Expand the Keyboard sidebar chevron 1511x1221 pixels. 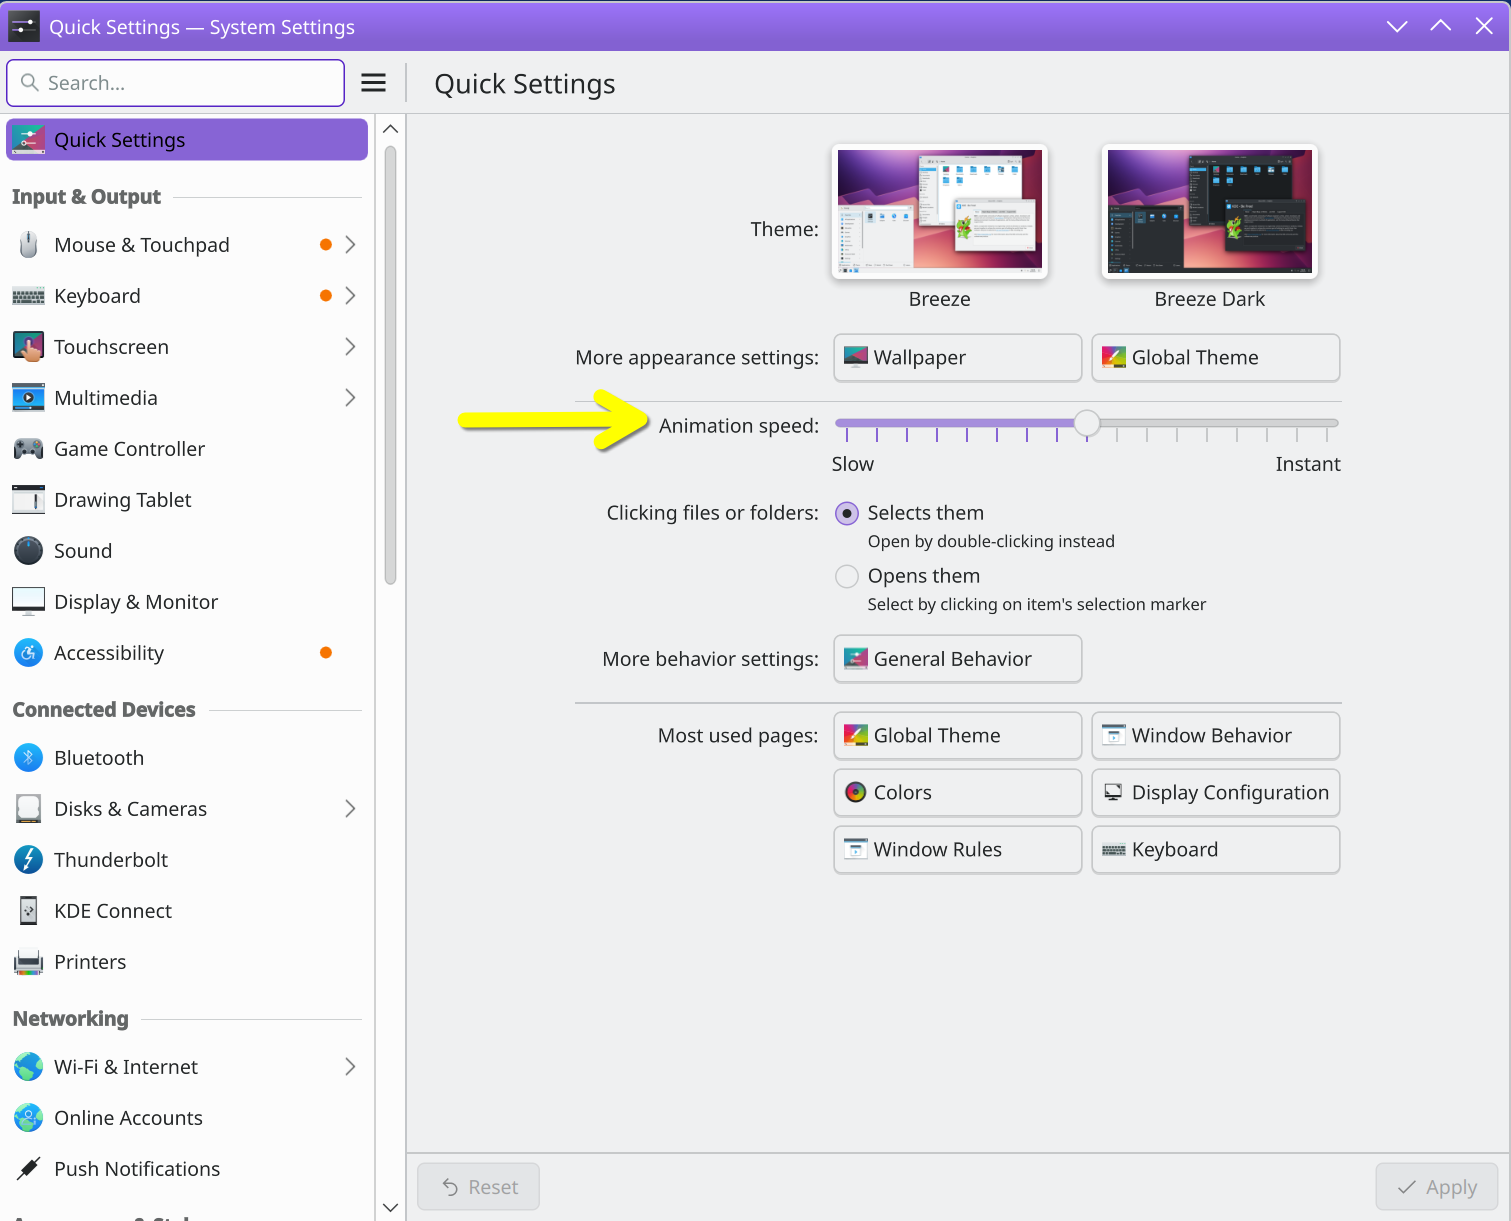coord(350,296)
